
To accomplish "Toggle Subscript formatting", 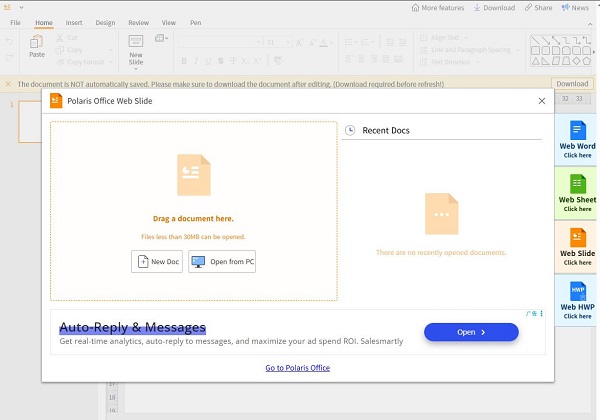I will click(245, 61).
